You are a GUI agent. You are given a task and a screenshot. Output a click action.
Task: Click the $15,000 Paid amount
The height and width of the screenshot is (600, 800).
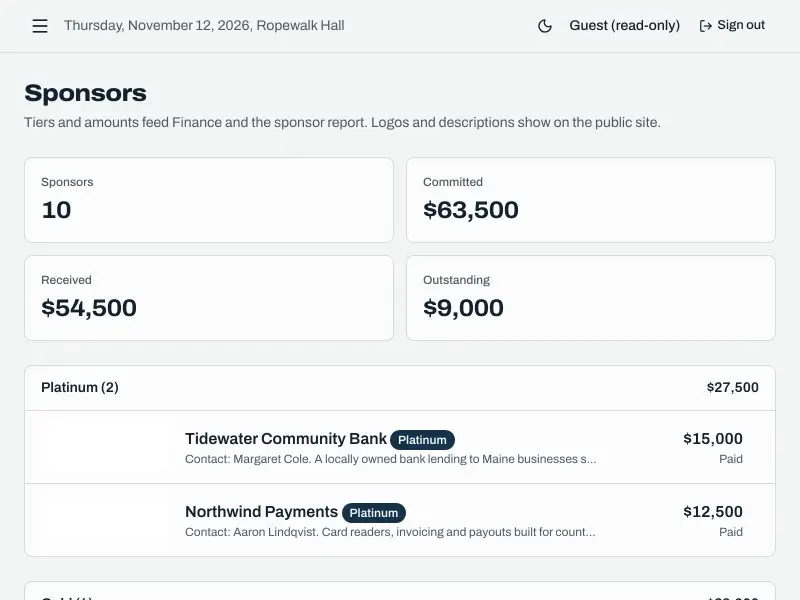(713, 447)
